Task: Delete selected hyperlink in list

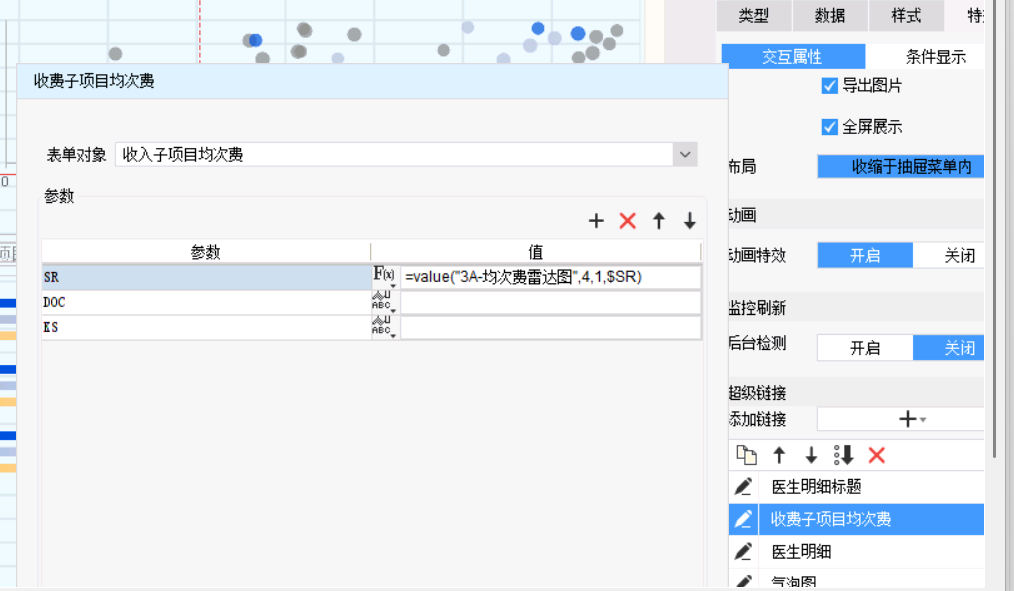Action: coord(876,455)
